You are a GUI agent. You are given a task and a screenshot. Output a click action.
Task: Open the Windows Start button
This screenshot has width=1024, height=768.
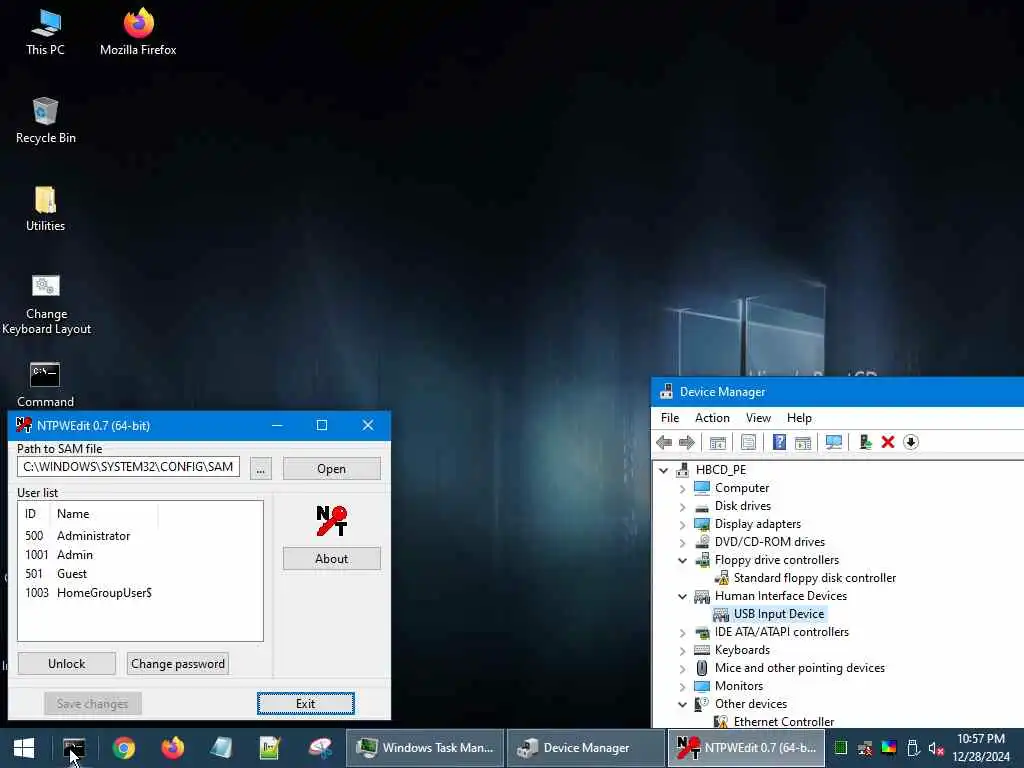coord(24,748)
